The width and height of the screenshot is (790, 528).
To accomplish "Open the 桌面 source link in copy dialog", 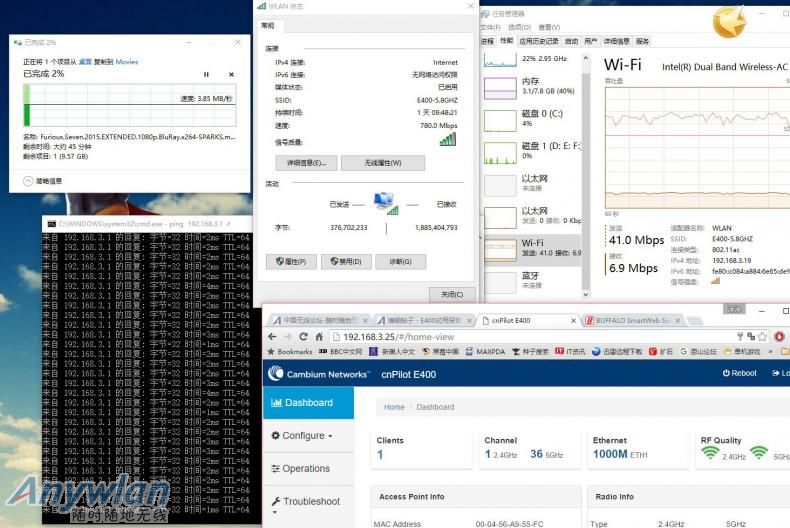I will [x=85, y=61].
